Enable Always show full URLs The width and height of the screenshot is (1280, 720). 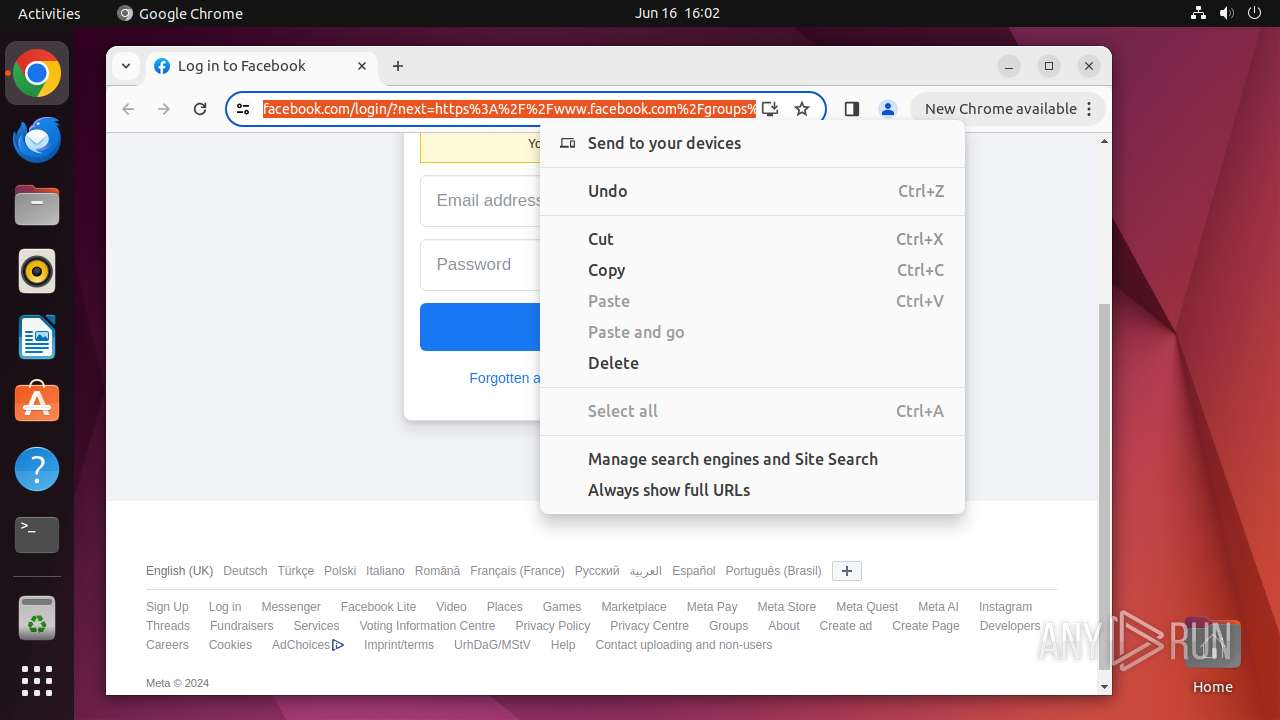752,490
